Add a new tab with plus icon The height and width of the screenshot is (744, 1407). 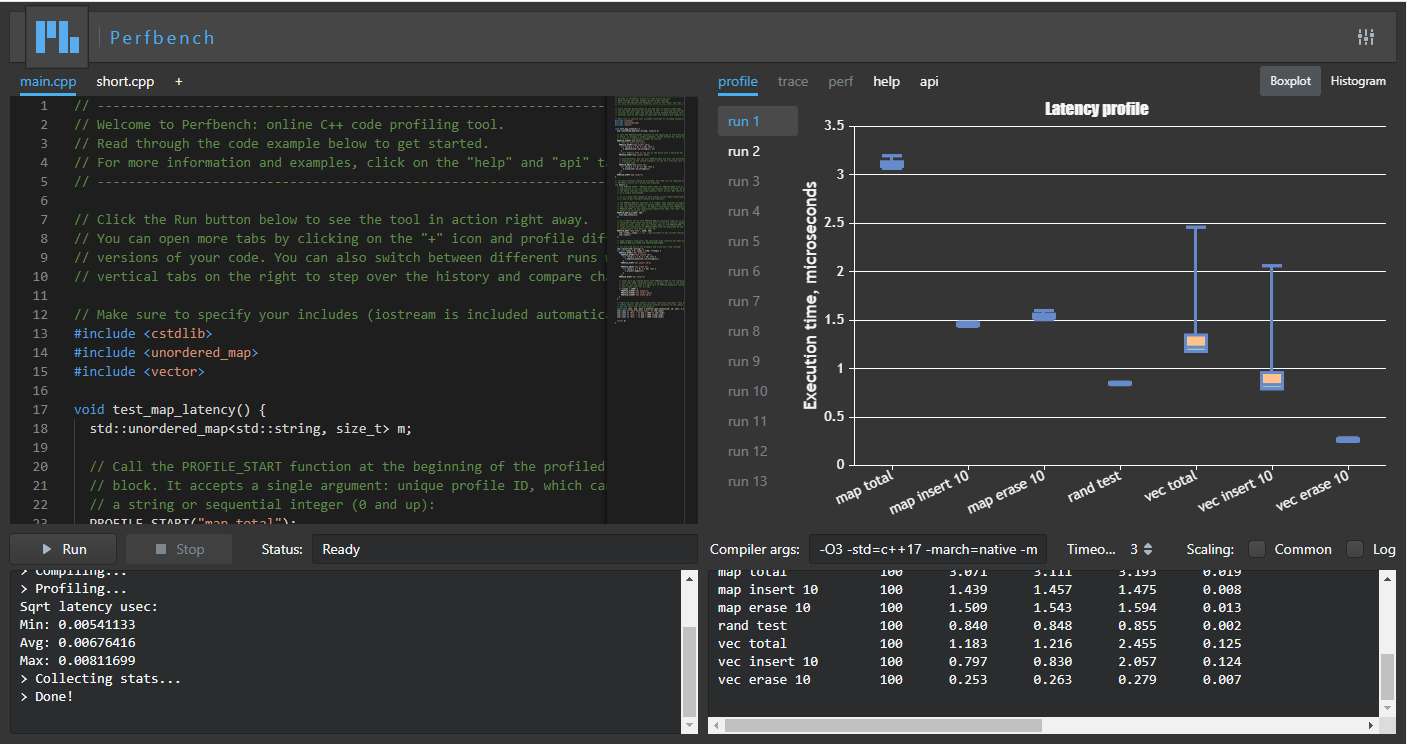pos(179,81)
